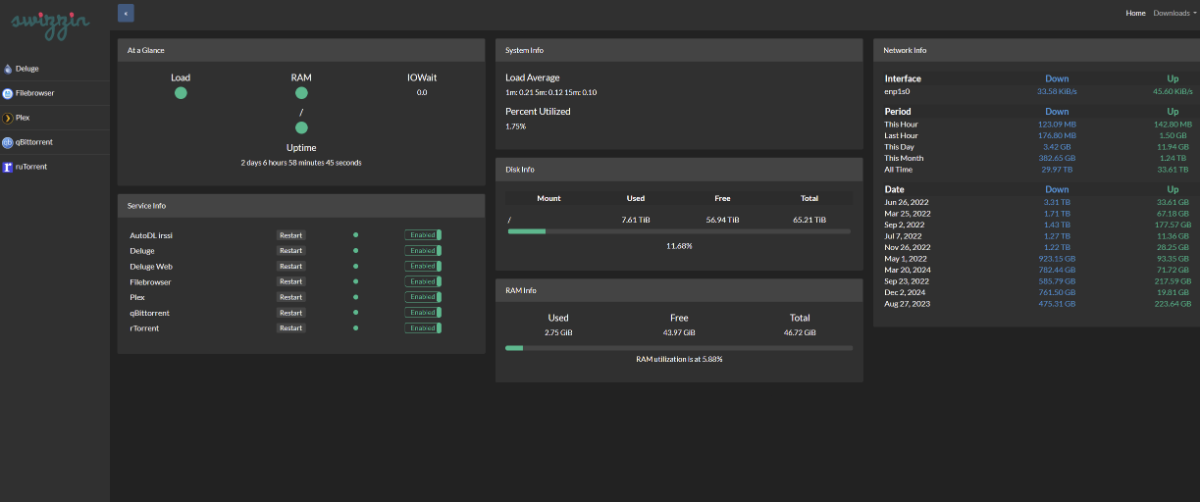Click the RAM Total value 46.72 GiB
The height and width of the screenshot is (502, 1200).
(x=799, y=332)
